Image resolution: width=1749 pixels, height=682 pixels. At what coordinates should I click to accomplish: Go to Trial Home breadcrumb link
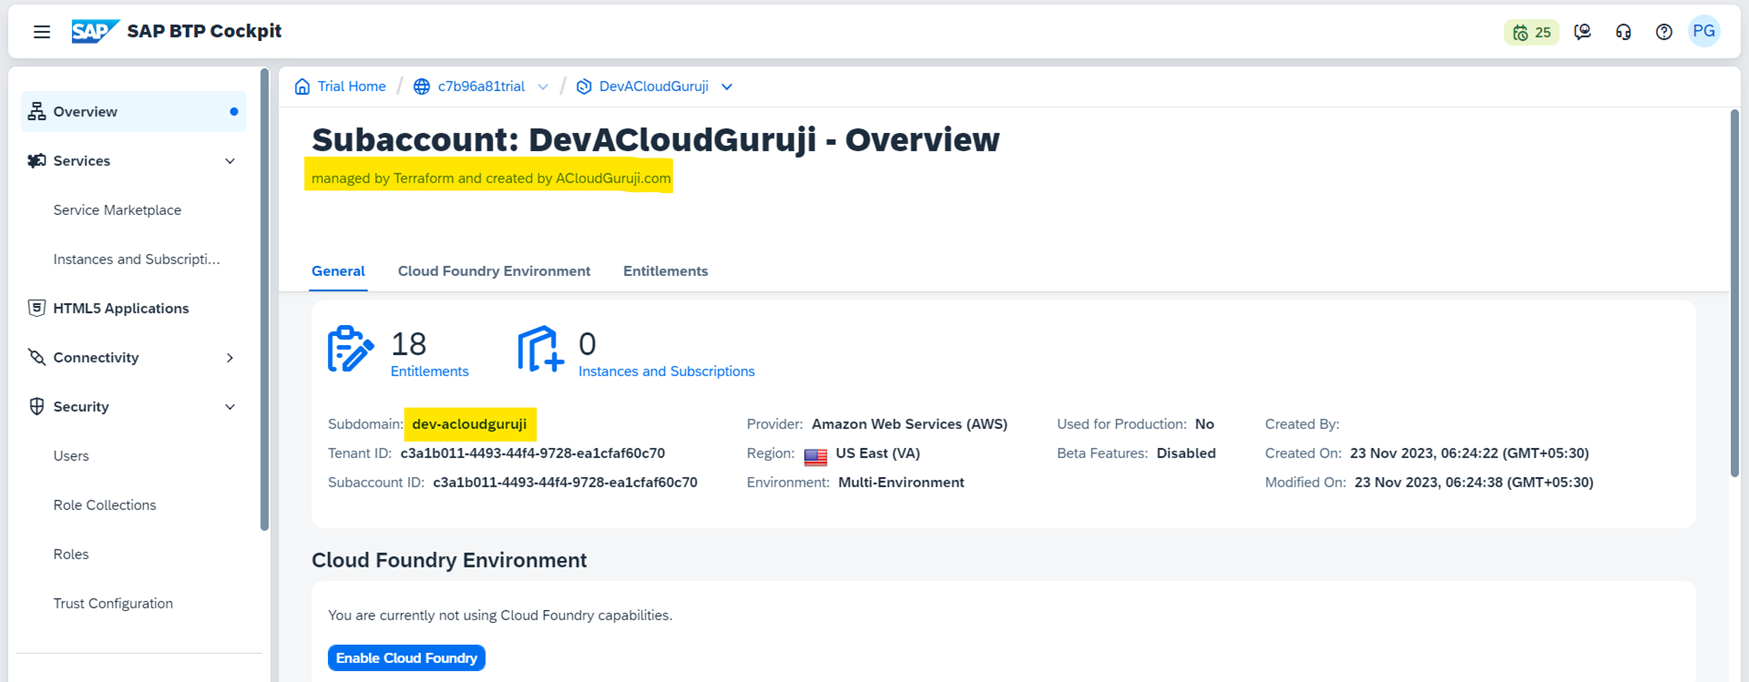(350, 87)
